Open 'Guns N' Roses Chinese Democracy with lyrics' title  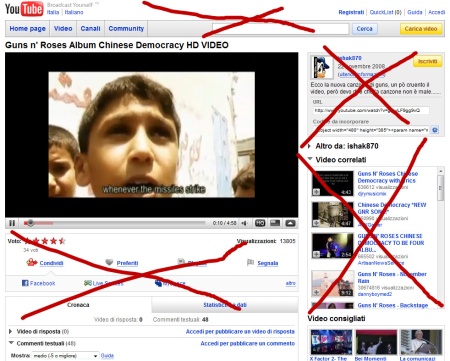coord(388,177)
